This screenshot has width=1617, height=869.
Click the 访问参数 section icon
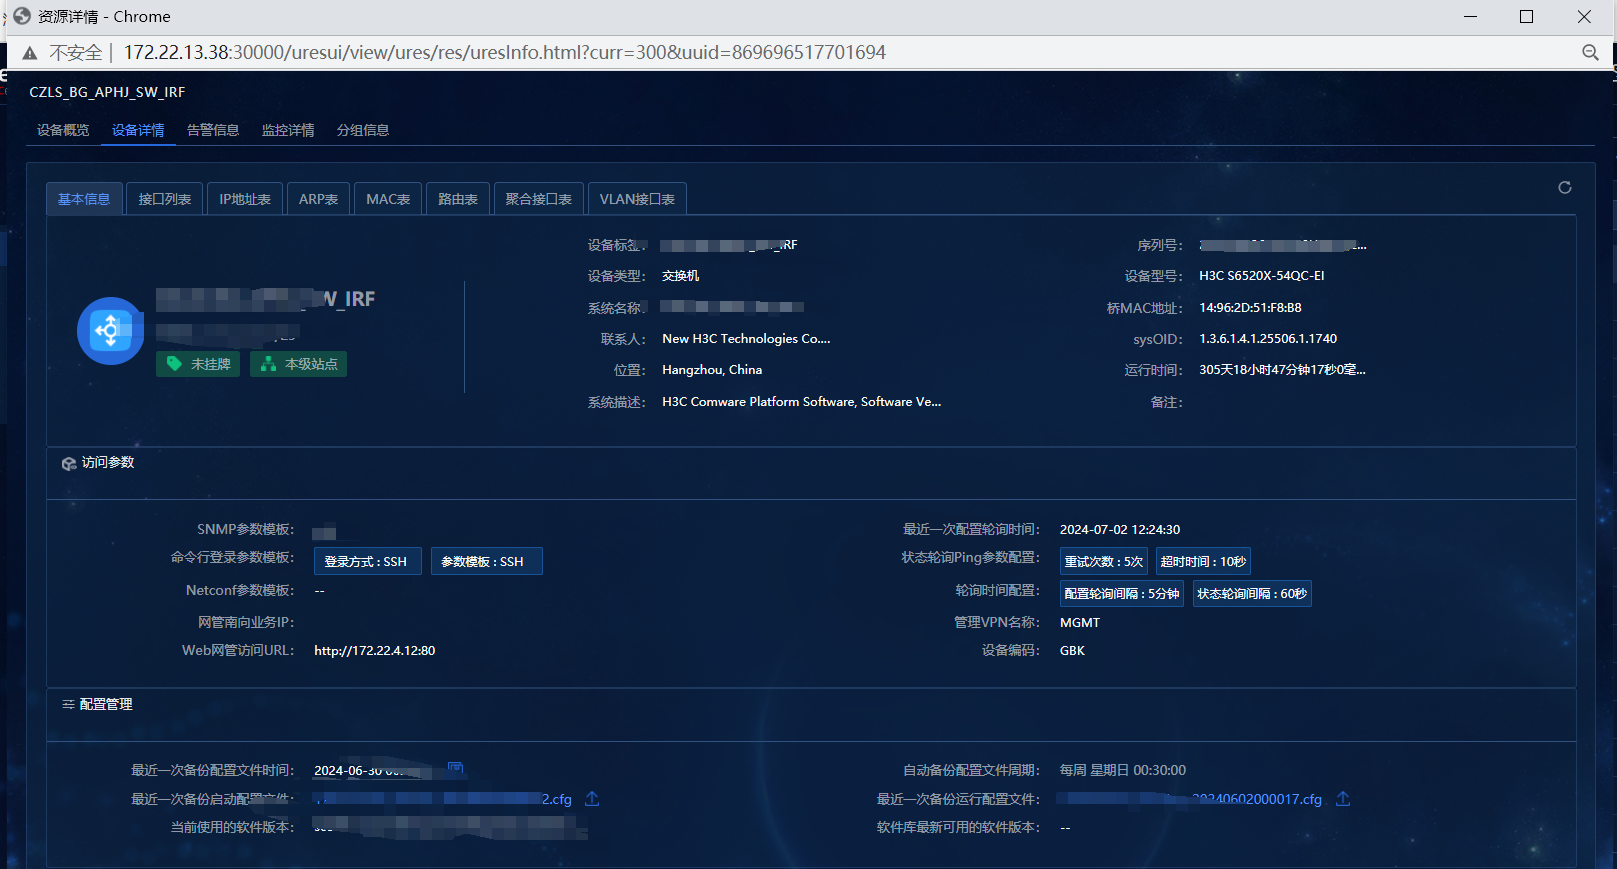(69, 463)
